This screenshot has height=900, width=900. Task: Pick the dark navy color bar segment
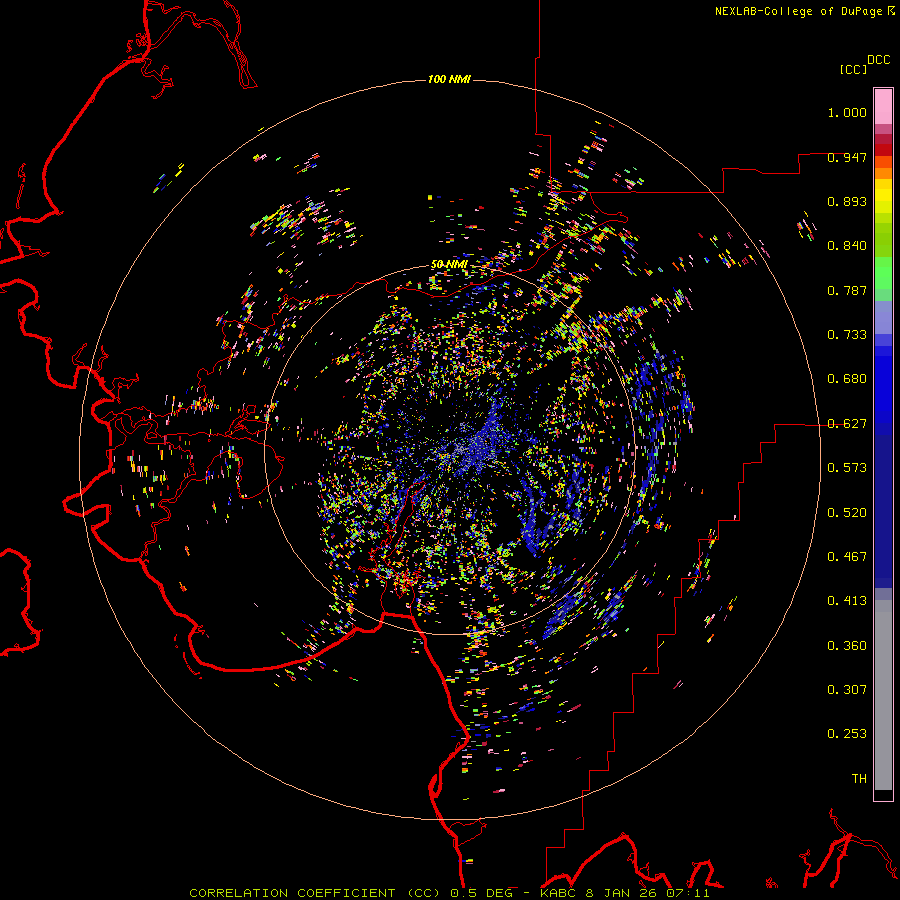pyautogui.click(x=883, y=511)
